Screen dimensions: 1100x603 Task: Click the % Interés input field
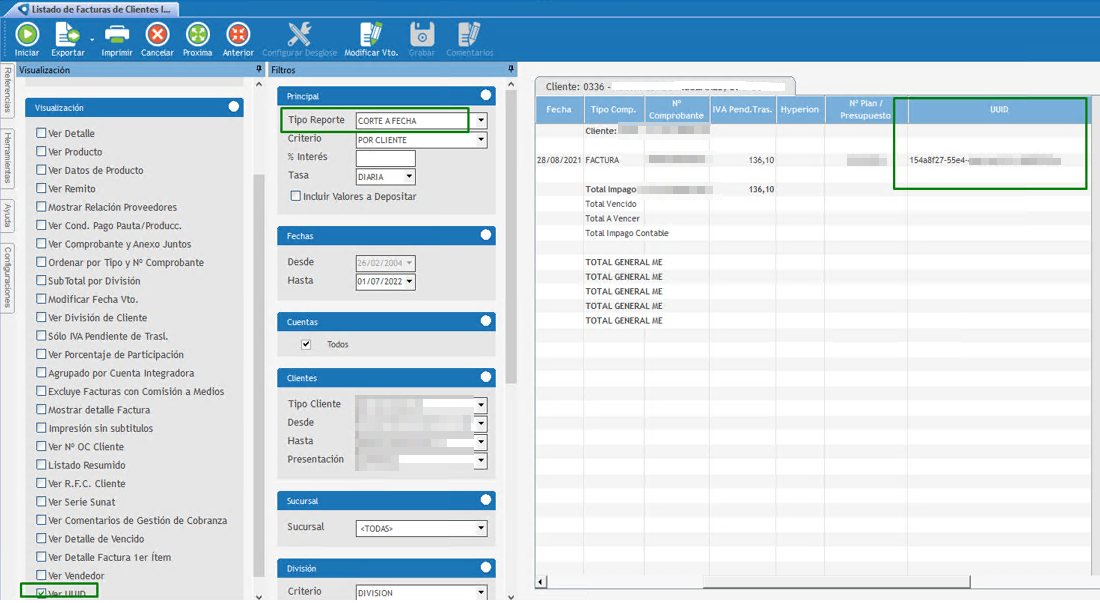coord(385,158)
